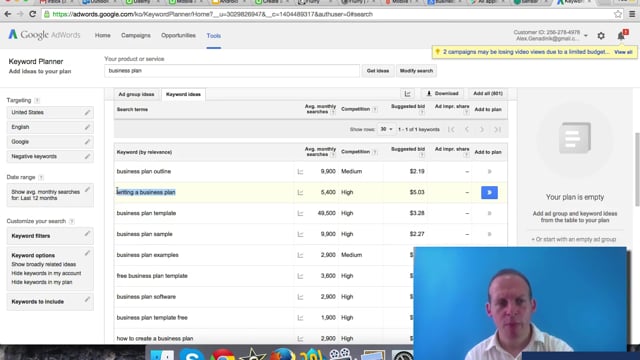This screenshot has width=640, height=360.
Task: Select business plan template free keyword
Action: (x=152, y=318)
